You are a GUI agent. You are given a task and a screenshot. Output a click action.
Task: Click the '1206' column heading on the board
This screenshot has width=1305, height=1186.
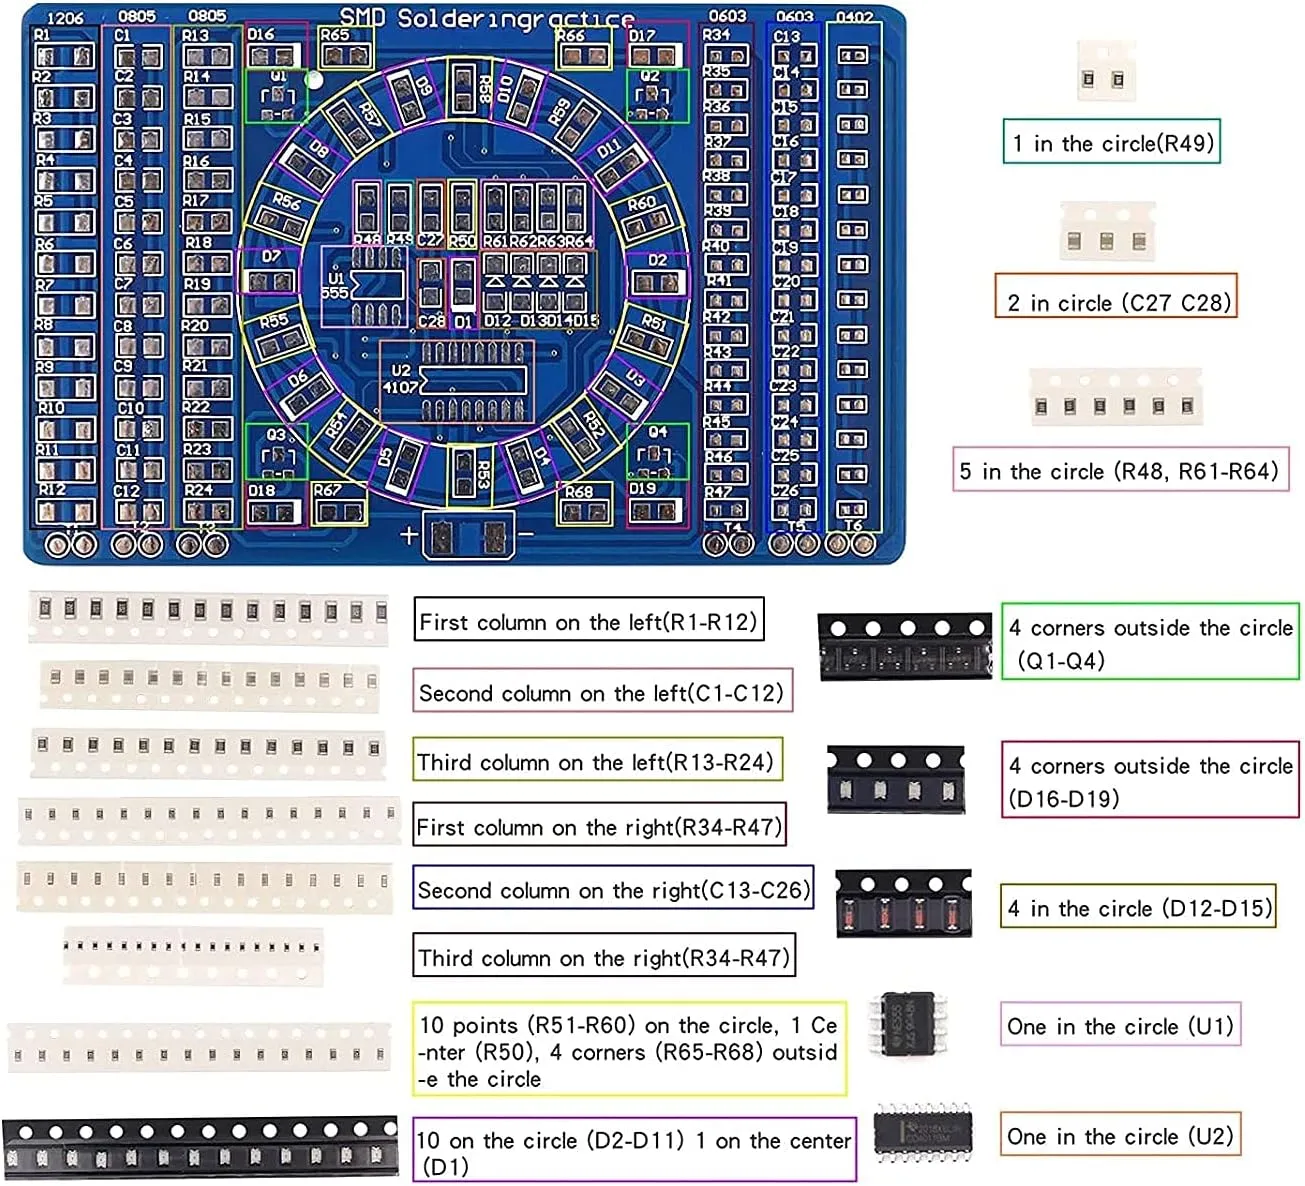tap(66, 17)
